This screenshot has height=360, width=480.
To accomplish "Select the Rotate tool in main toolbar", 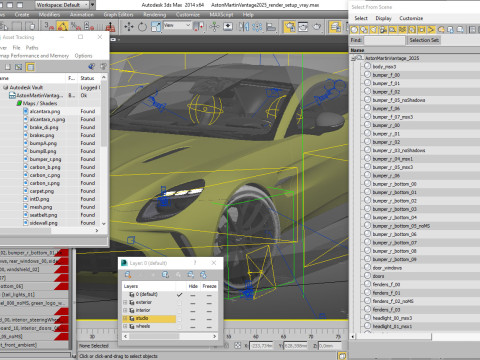I will [x=142, y=27].
